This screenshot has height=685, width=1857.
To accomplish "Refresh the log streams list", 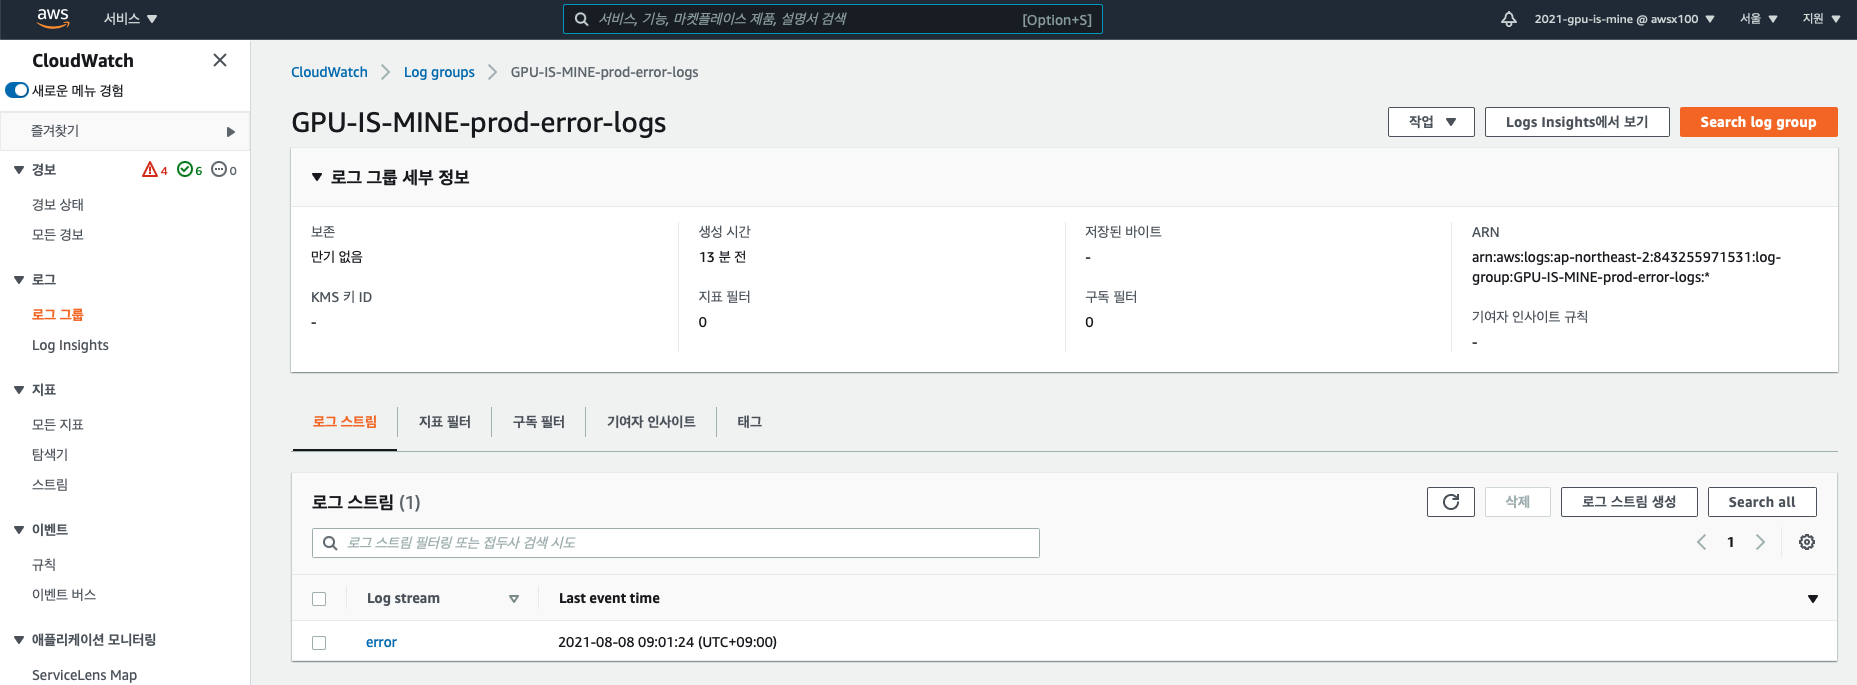I will click(1450, 502).
